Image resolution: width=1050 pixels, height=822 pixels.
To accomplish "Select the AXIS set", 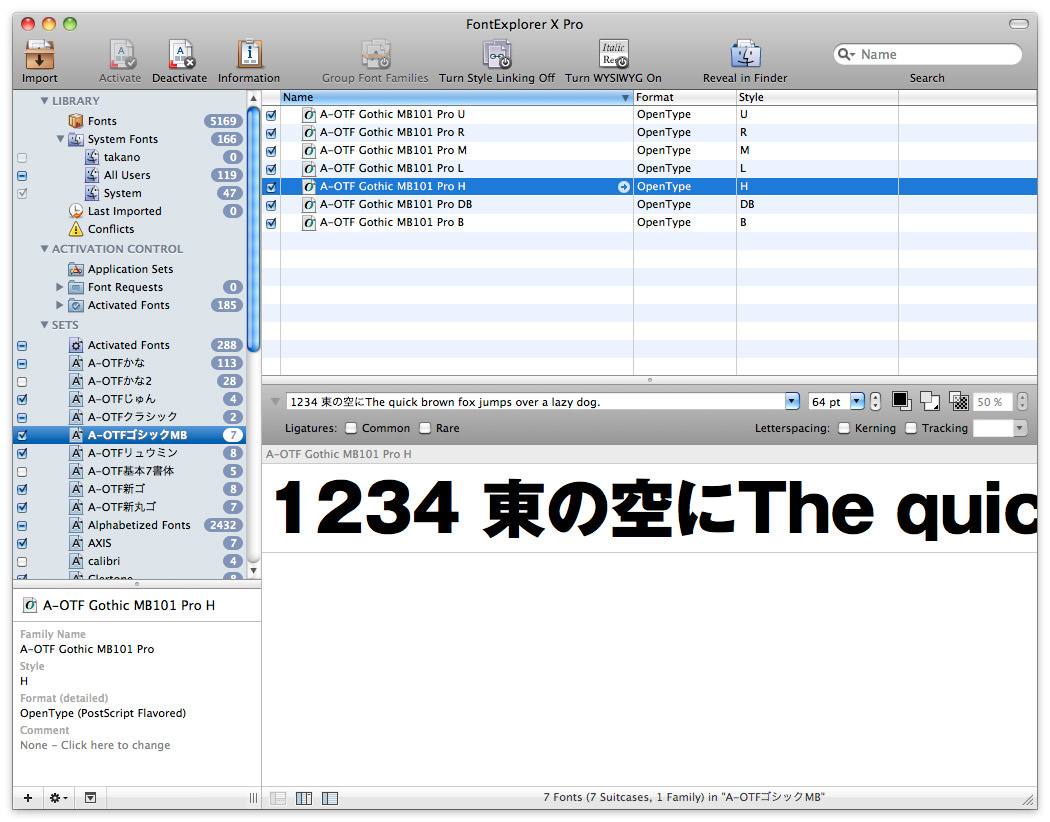I will pyautogui.click(x=130, y=544).
